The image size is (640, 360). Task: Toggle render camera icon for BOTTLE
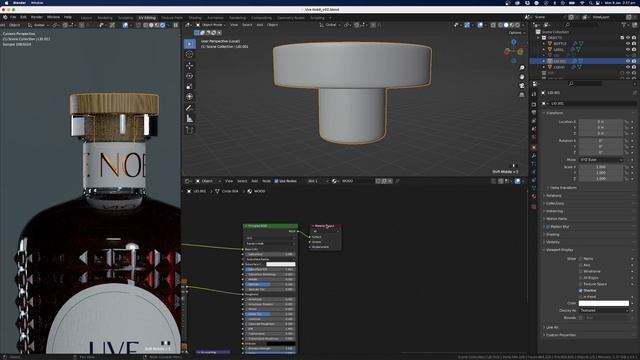click(x=634, y=43)
